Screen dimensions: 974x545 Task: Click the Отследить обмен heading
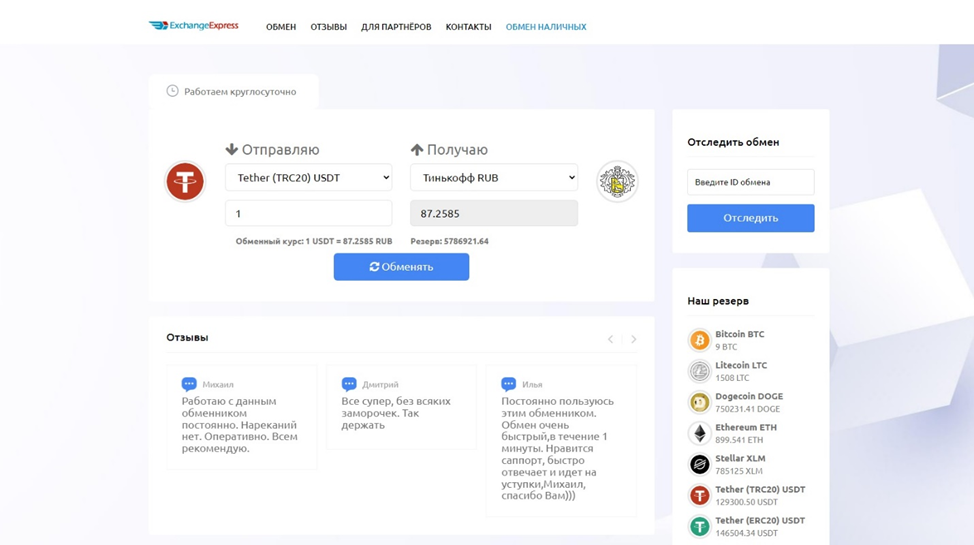pos(733,142)
